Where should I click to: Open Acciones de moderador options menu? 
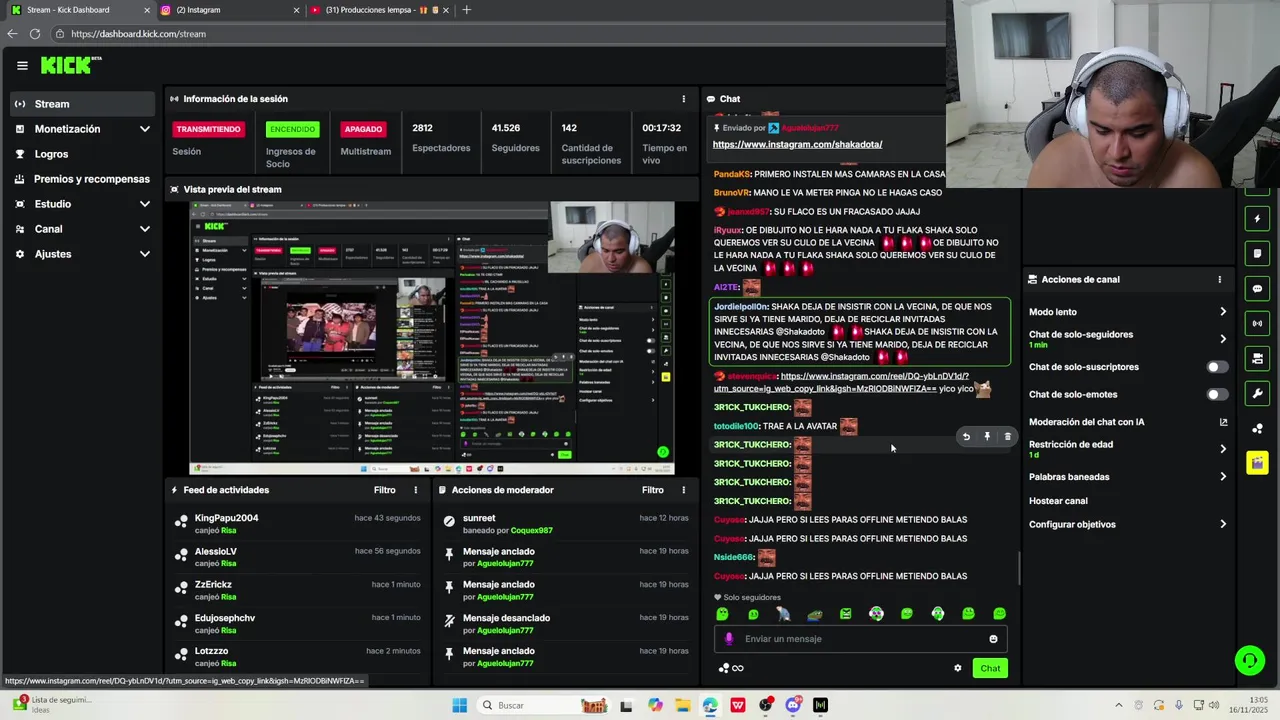(x=684, y=490)
